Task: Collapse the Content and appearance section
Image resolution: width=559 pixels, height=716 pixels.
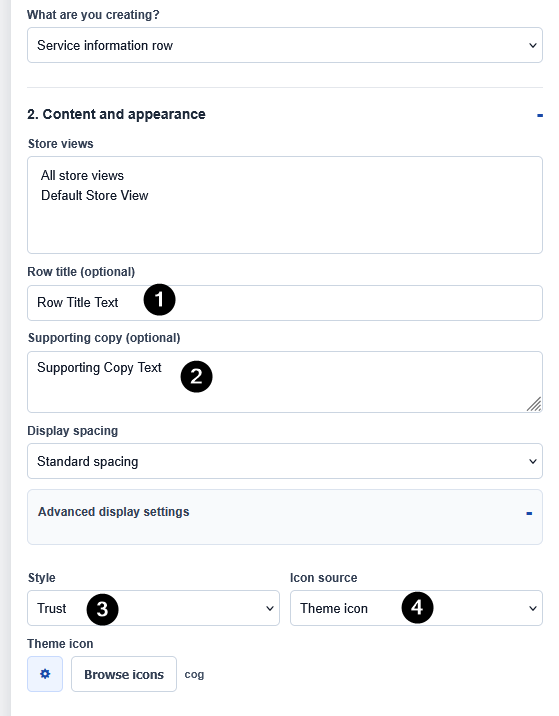Action: point(540,116)
